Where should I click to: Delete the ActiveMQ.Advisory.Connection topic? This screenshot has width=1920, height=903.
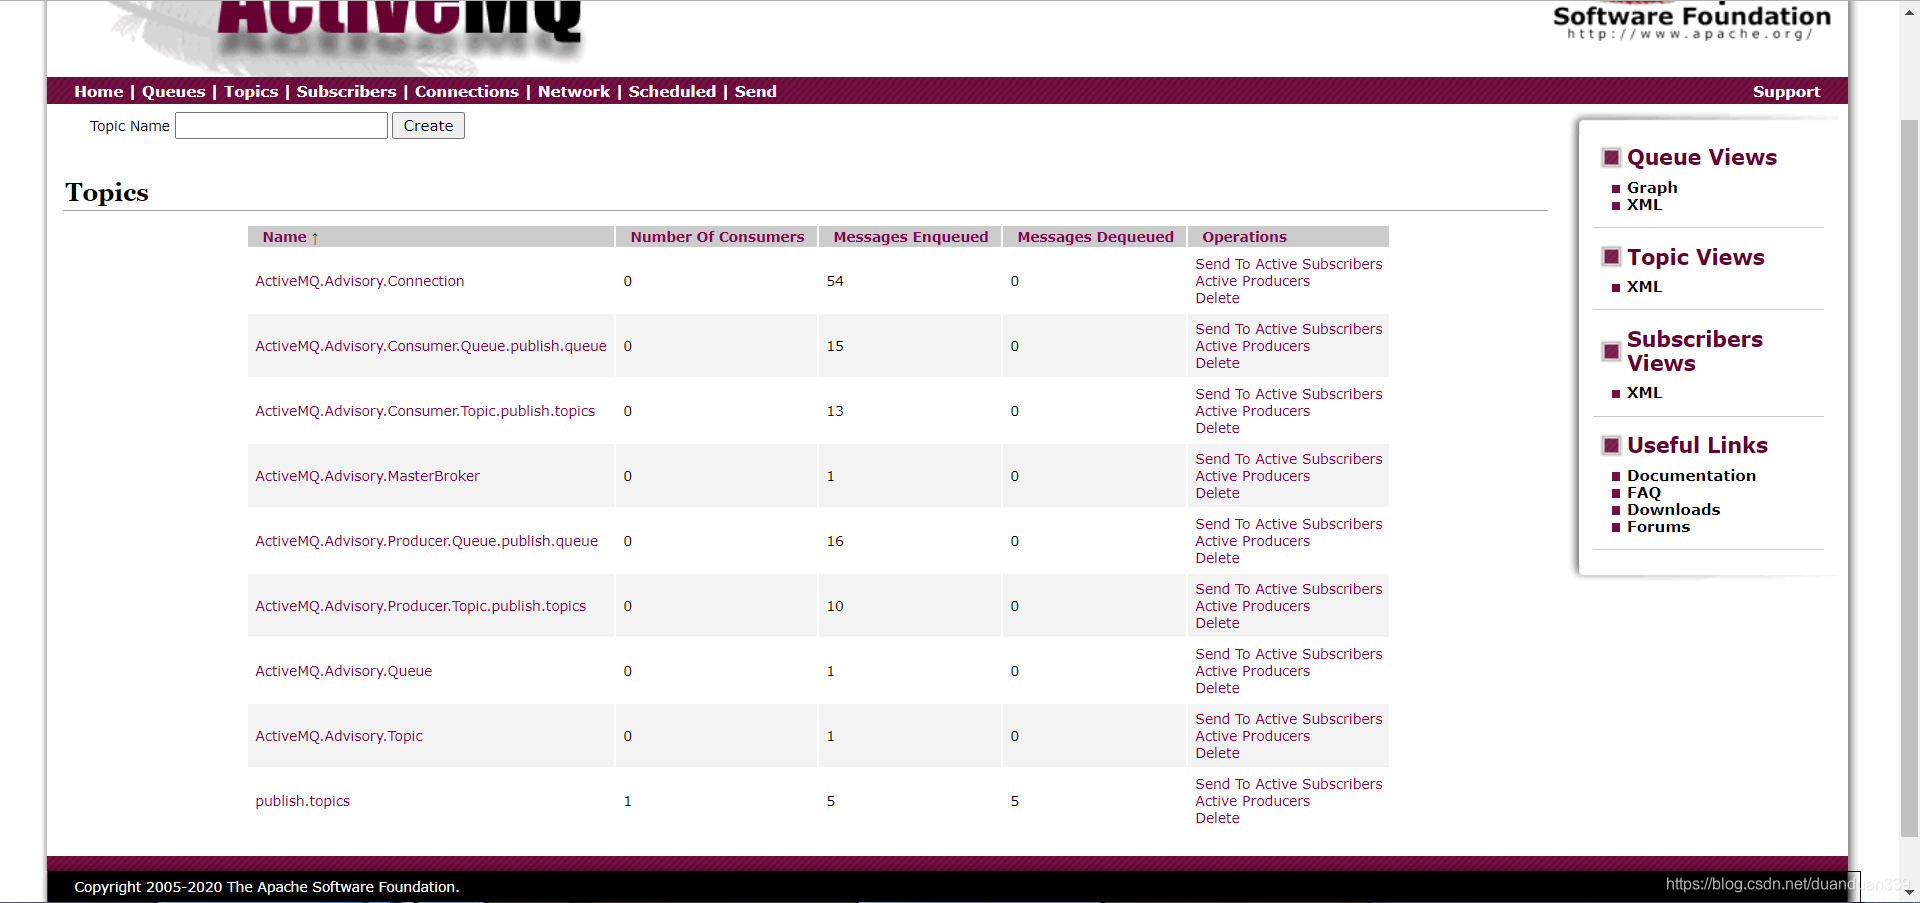(1217, 298)
